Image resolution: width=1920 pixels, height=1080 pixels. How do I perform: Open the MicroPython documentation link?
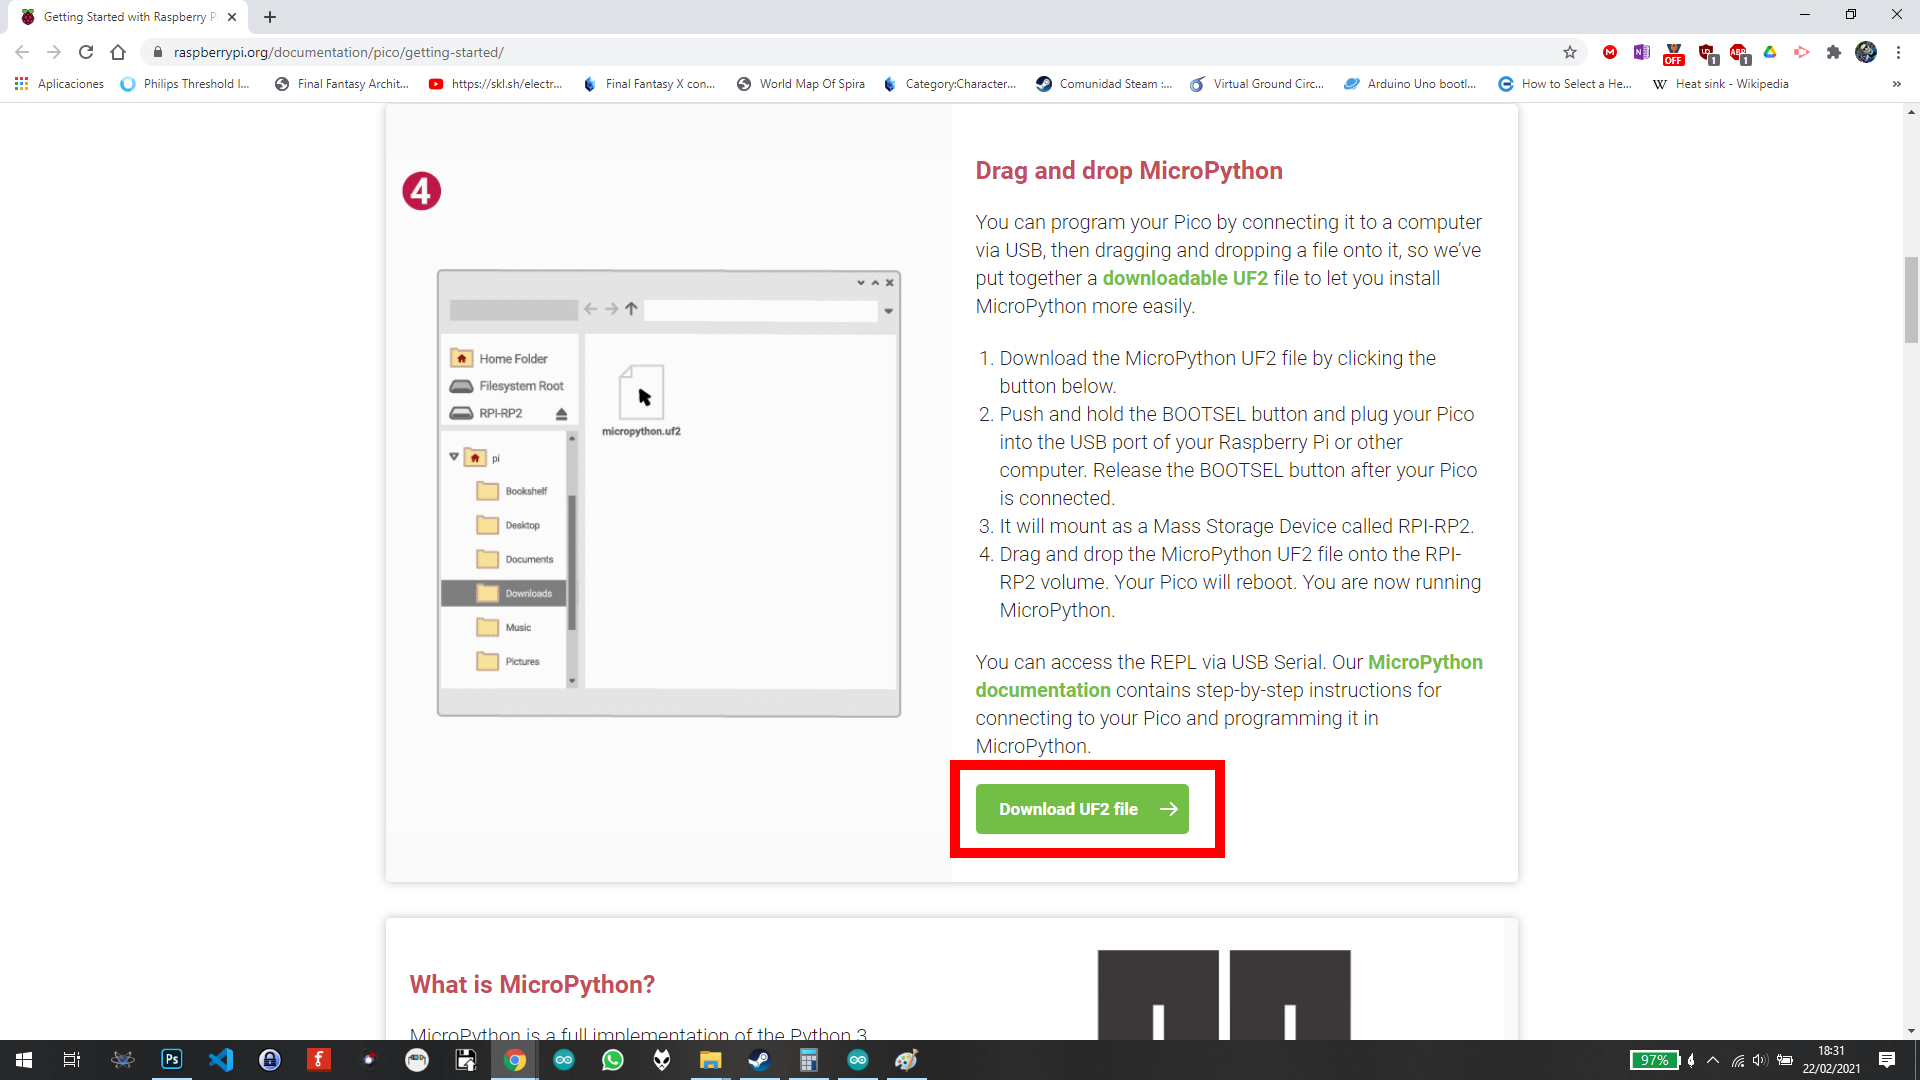tap(1229, 676)
